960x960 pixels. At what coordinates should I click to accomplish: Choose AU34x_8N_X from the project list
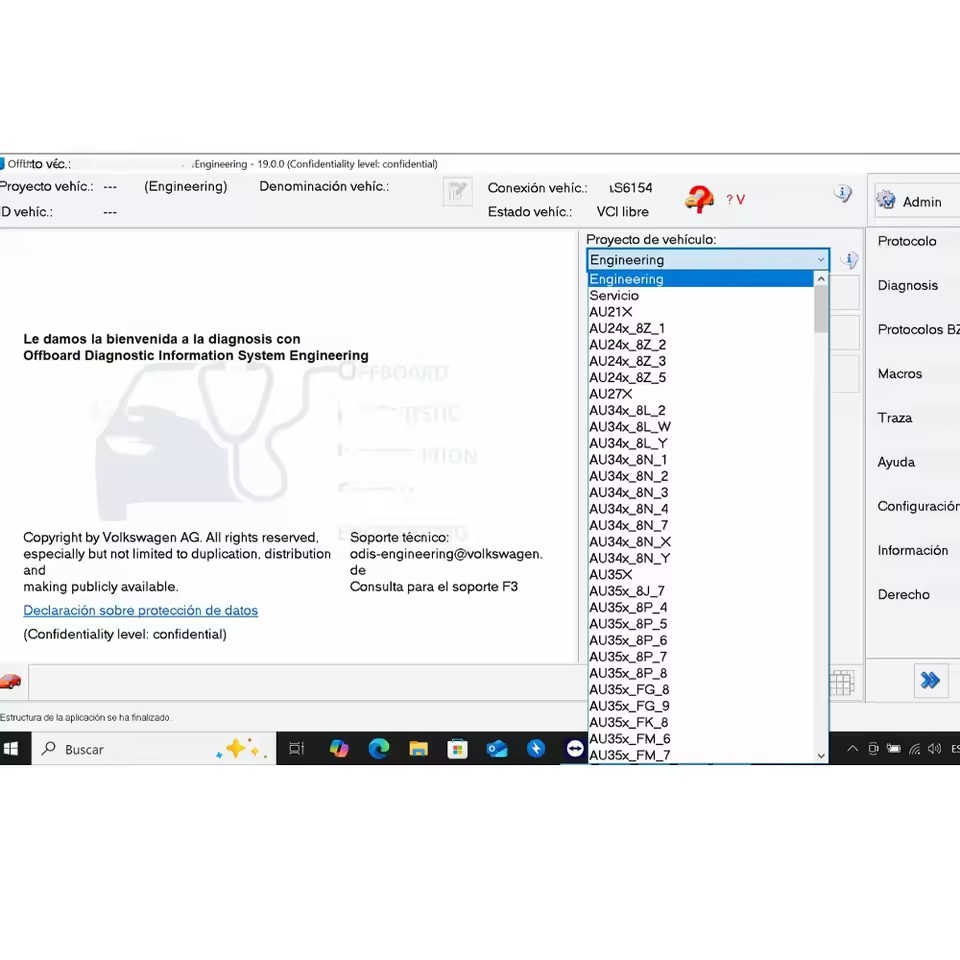700,542
